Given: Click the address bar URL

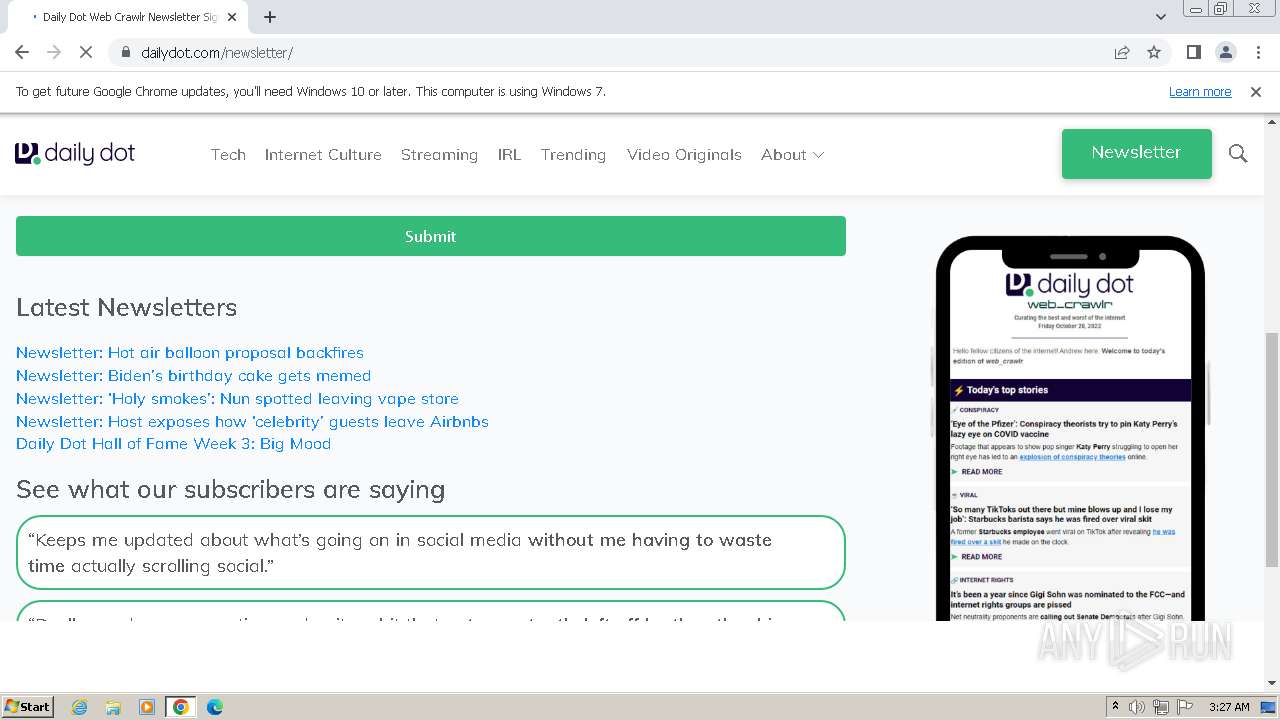Looking at the screenshot, I should [217, 52].
